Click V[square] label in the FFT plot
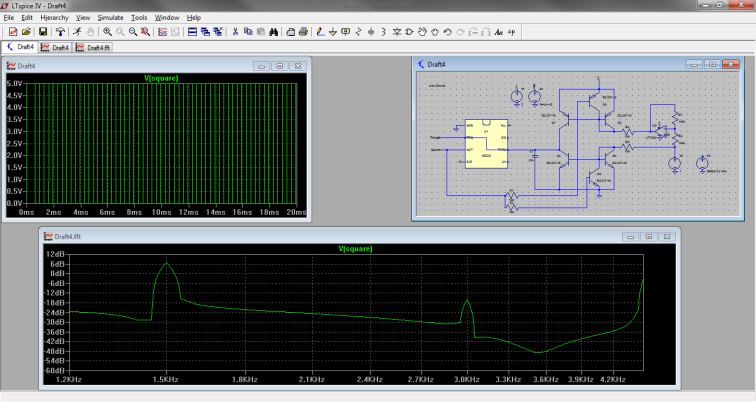756x402 pixels. click(356, 247)
